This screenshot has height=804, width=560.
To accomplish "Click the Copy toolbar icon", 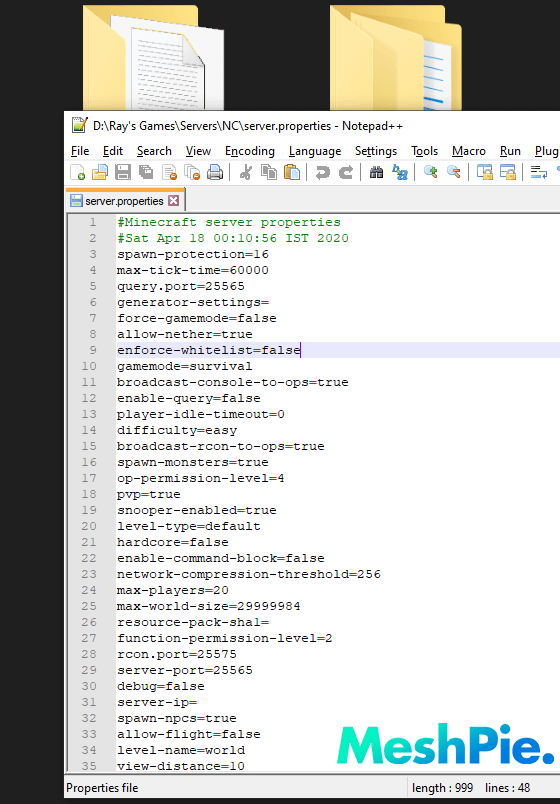I will coord(269,172).
